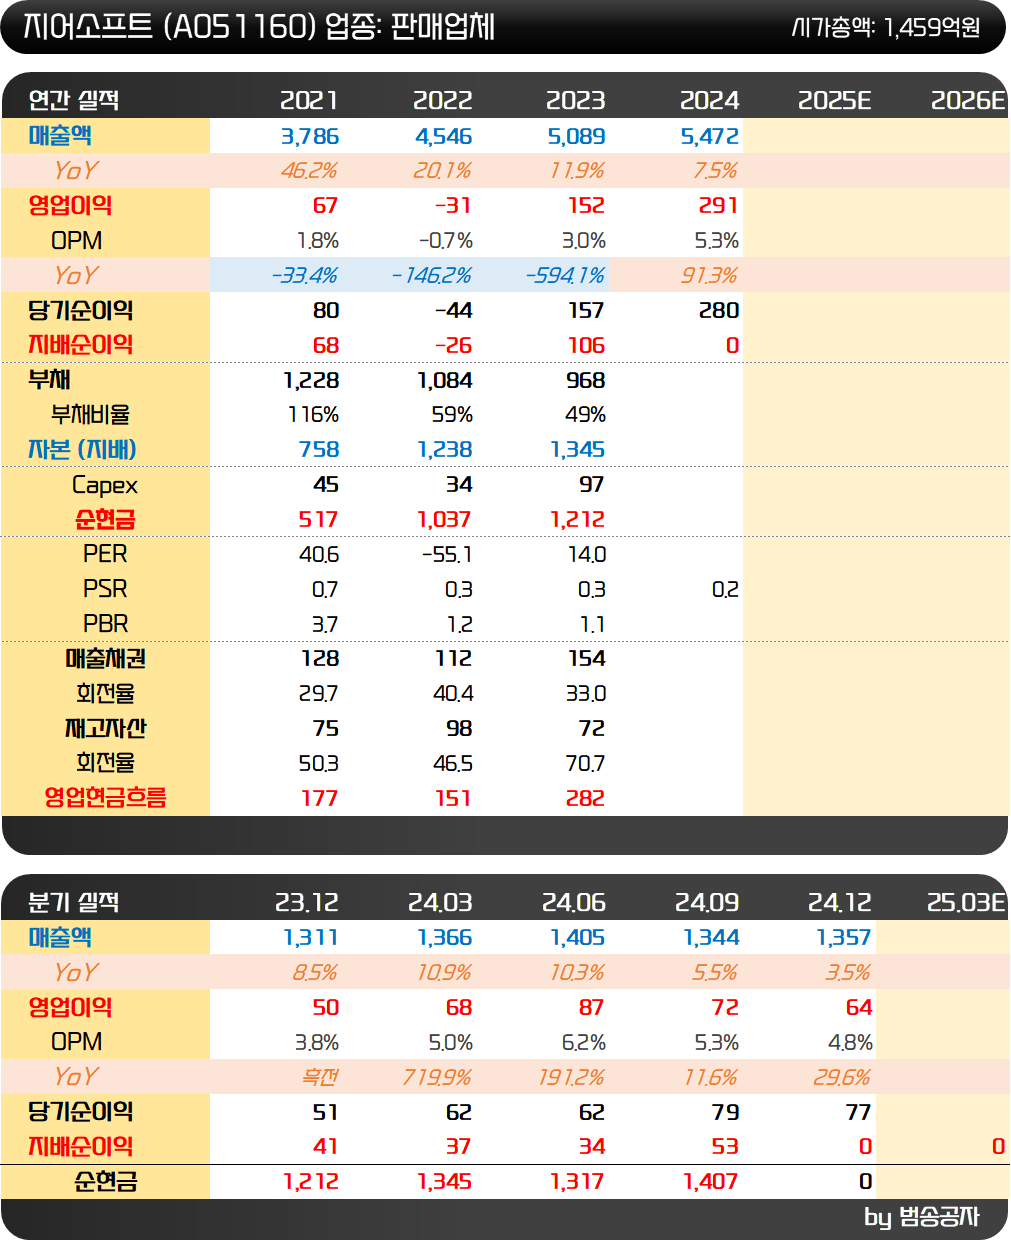Select the '부채비율' row label
Viewport: 1011px width, 1240px height.
tap(90, 415)
